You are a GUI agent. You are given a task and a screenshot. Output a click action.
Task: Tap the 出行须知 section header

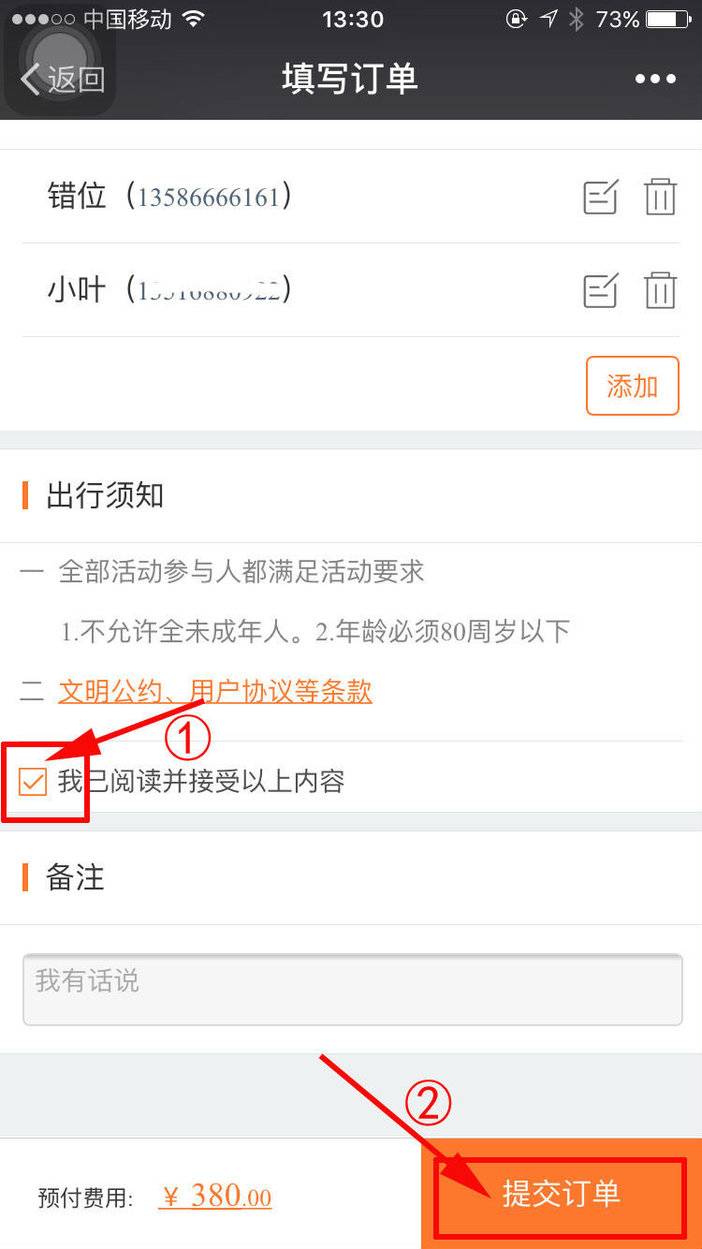coord(105,495)
